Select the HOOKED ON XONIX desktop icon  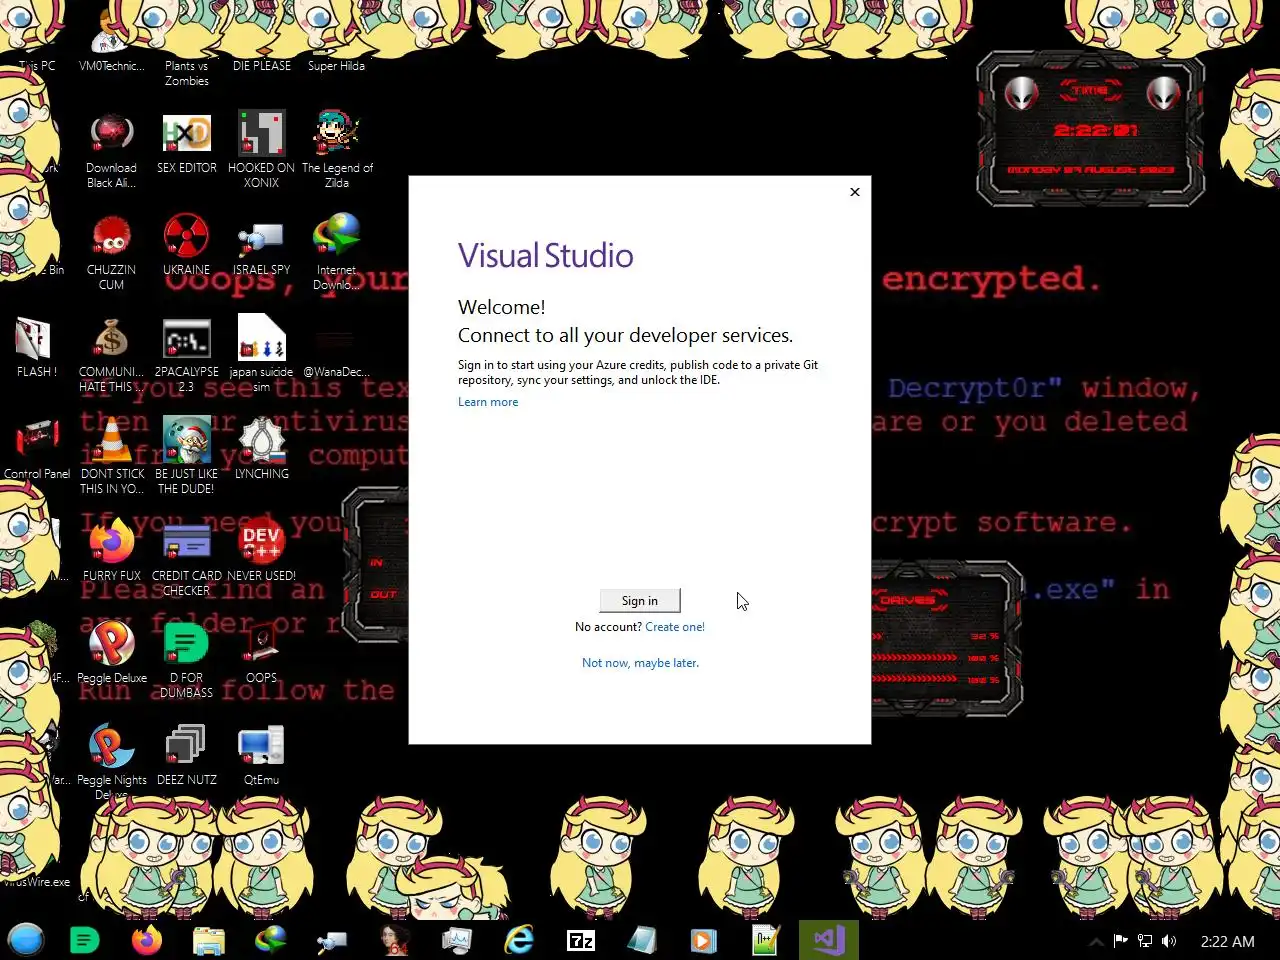click(x=261, y=150)
